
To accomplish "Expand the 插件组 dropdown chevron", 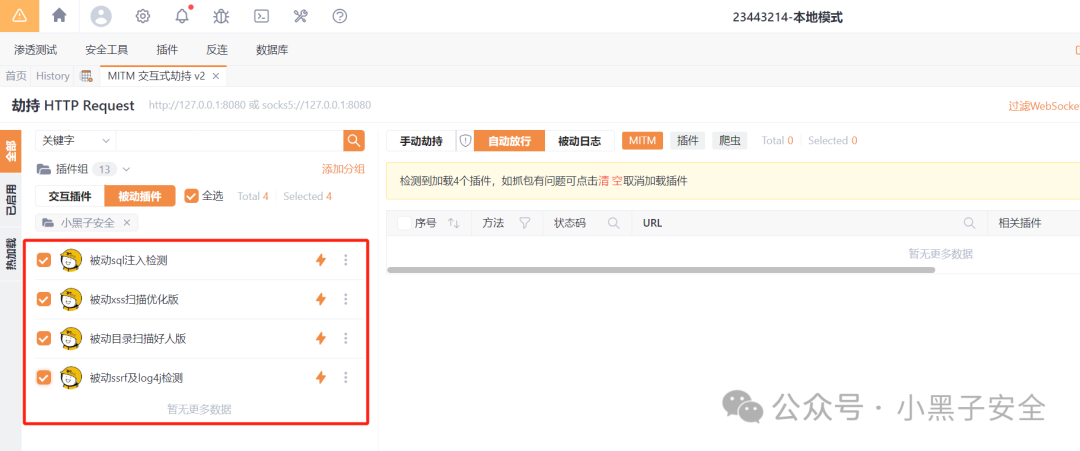I will tap(126, 169).
